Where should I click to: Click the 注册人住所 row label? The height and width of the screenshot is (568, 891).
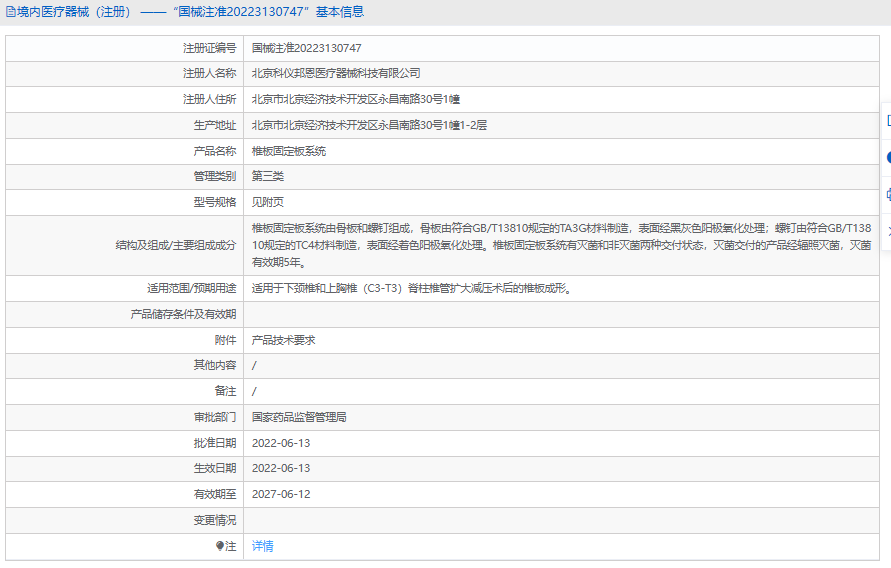(x=209, y=99)
